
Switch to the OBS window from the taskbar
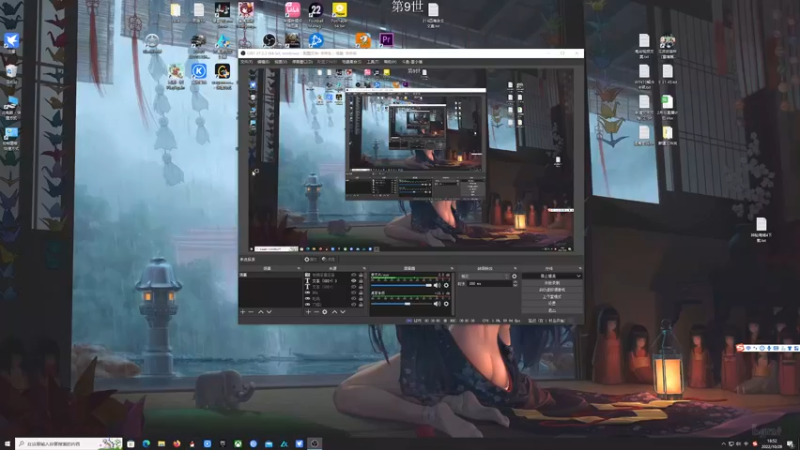pyautogui.click(x=314, y=443)
